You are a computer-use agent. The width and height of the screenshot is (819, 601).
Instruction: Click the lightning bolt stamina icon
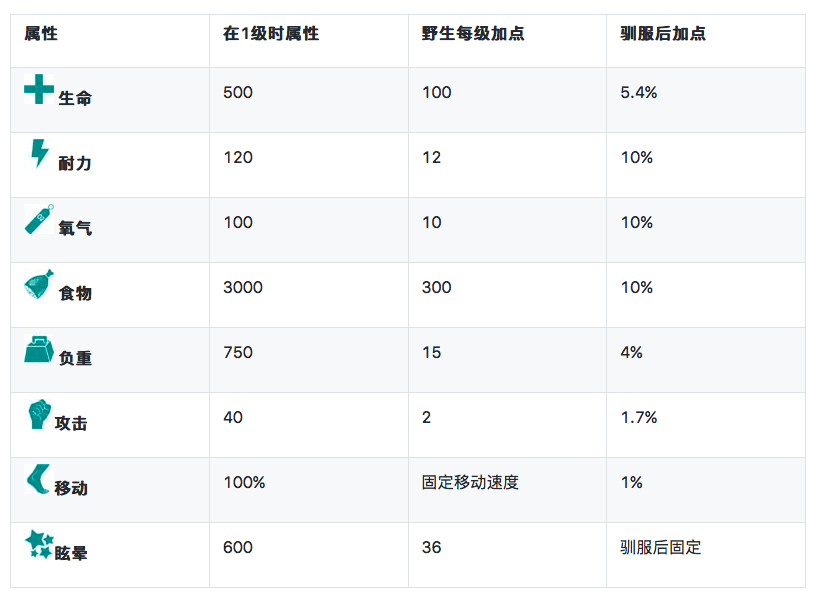(39, 154)
